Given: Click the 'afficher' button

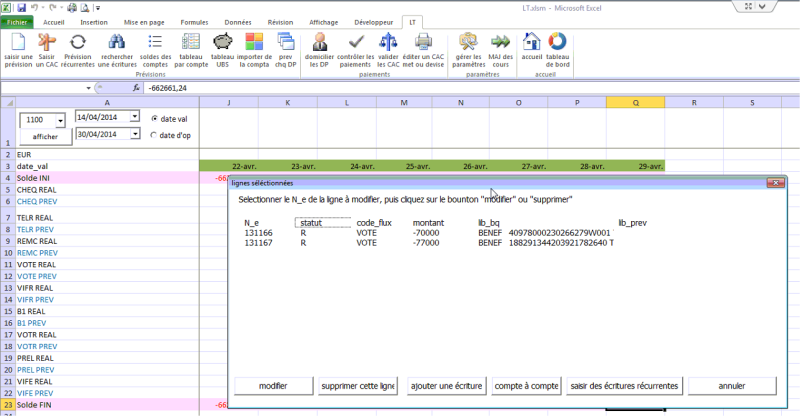Looking at the screenshot, I should [x=45, y=136].
